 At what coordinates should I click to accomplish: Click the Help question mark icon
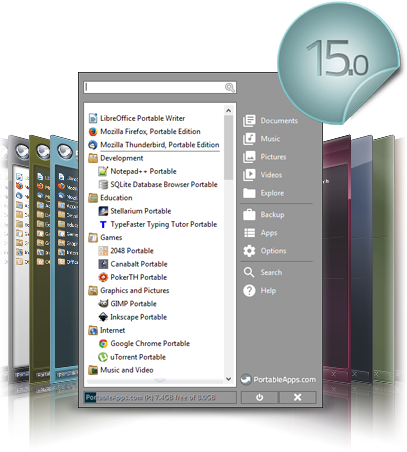[x=249, y=290]
